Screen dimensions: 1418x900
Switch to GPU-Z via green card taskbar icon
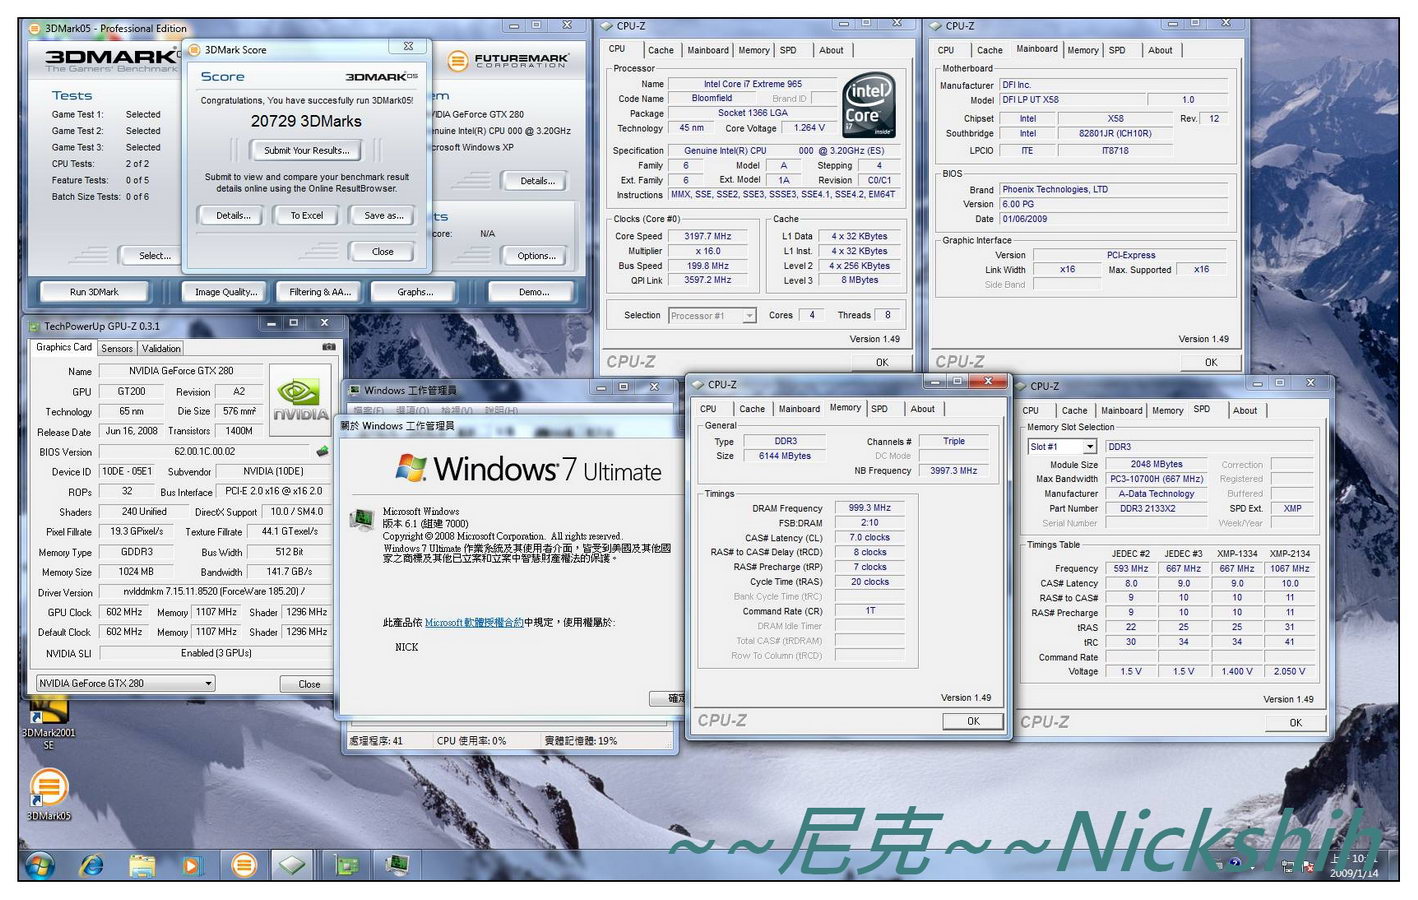pyautogui.click(x=347, y=865)
